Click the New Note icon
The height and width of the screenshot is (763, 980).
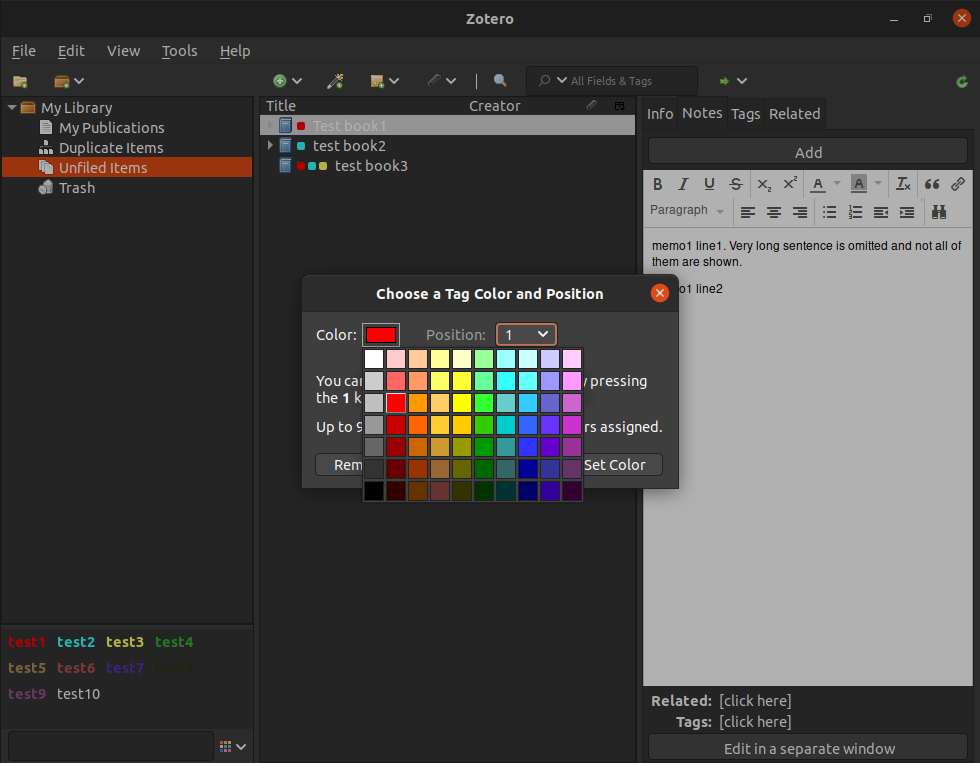click(377, 81)
